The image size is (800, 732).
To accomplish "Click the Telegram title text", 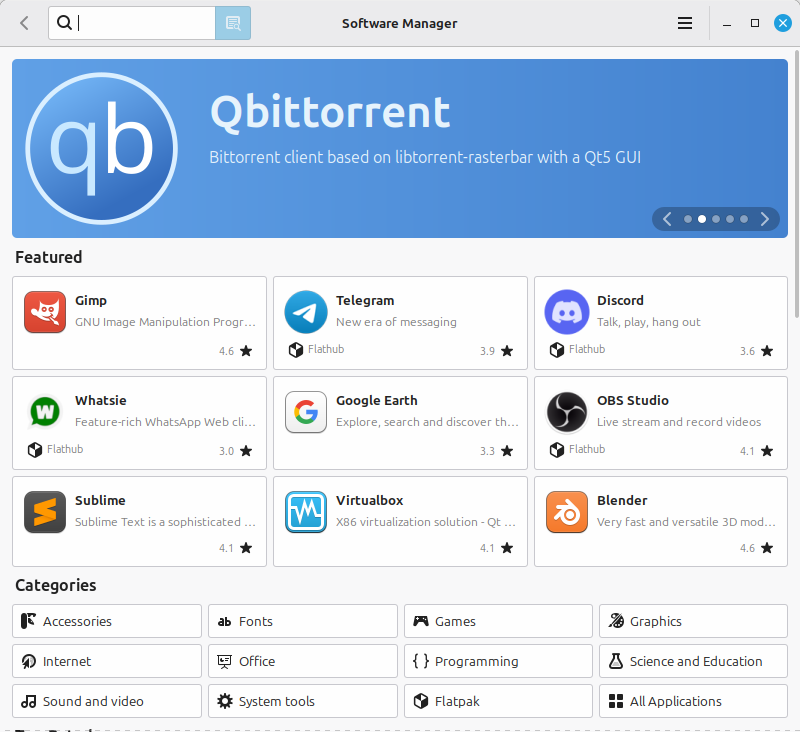I will (x=365, y=300).
